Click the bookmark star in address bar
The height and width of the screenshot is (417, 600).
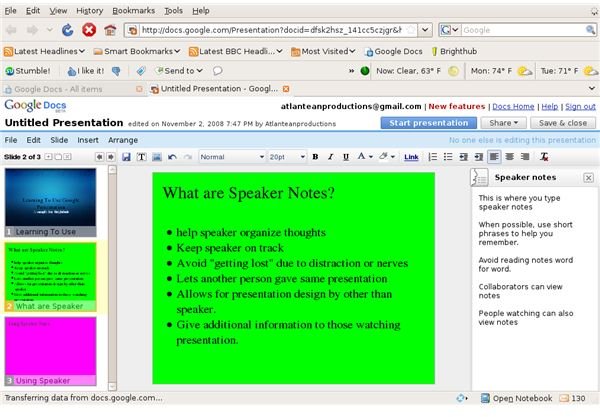(410, 30)
